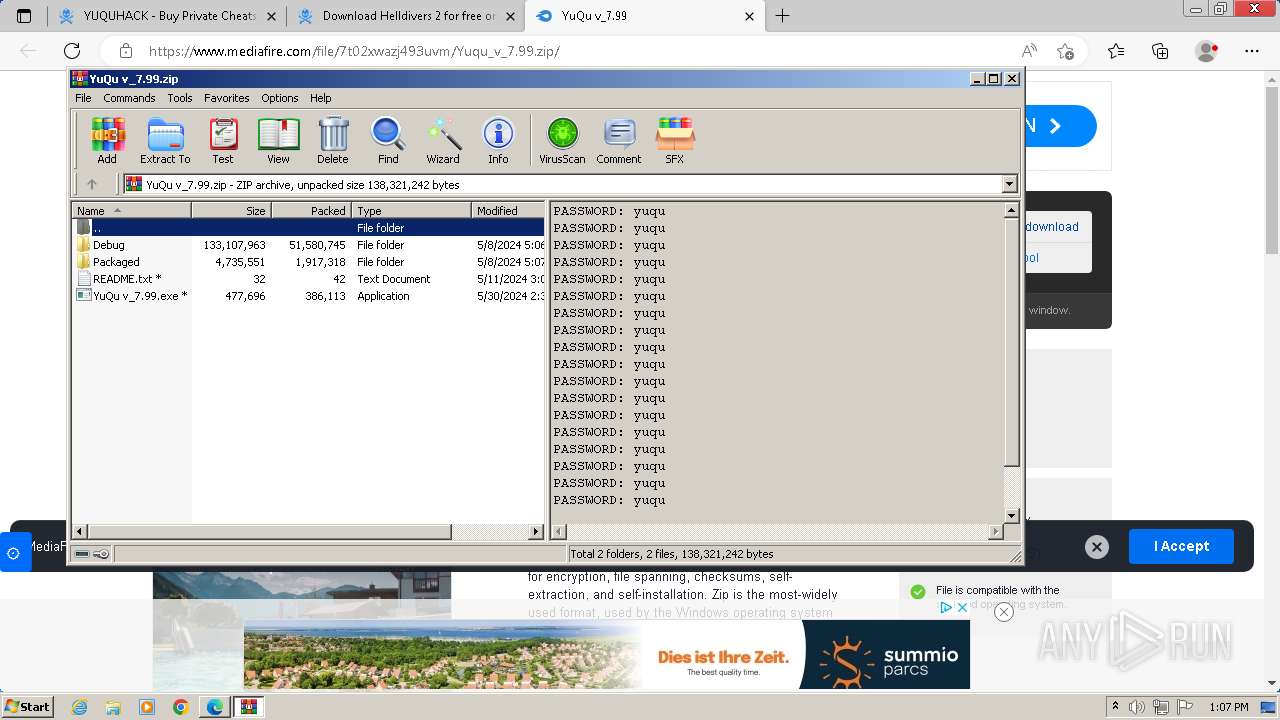The height and width of the screenshot is (720, 1280).
Task: Click the View file icon
Action: 278,141
